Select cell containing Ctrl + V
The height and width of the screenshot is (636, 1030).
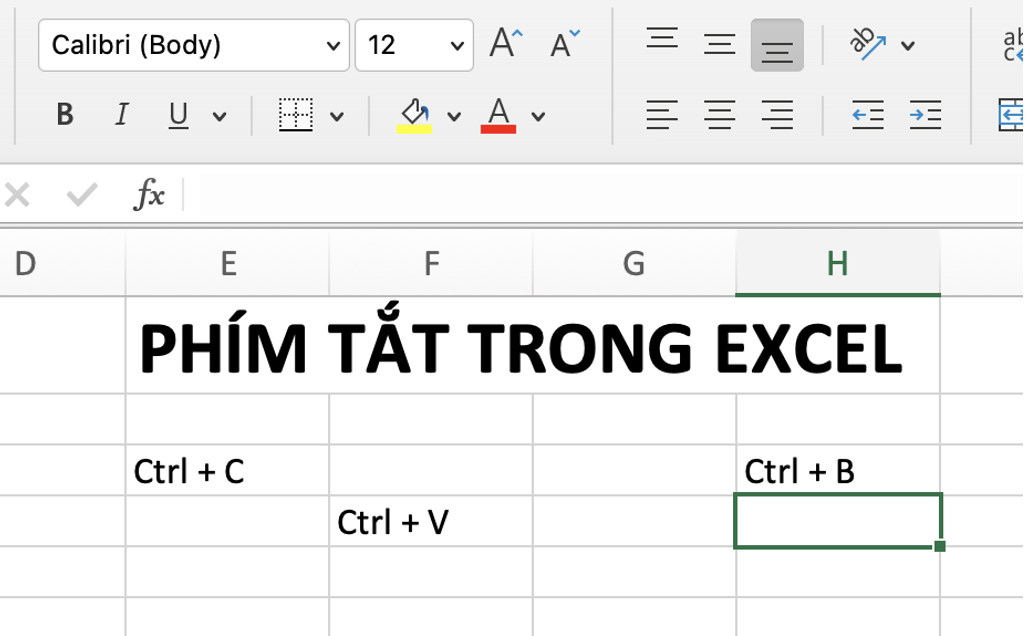coord(431,522)
